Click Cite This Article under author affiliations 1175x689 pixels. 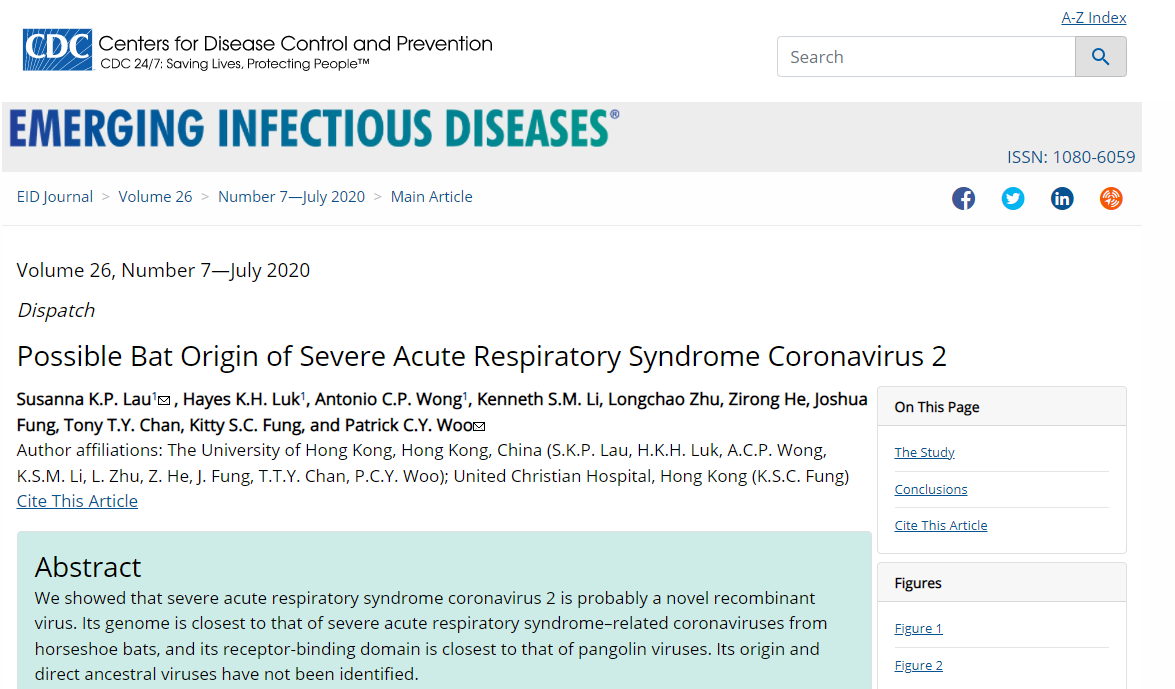(x=77, y=501)
